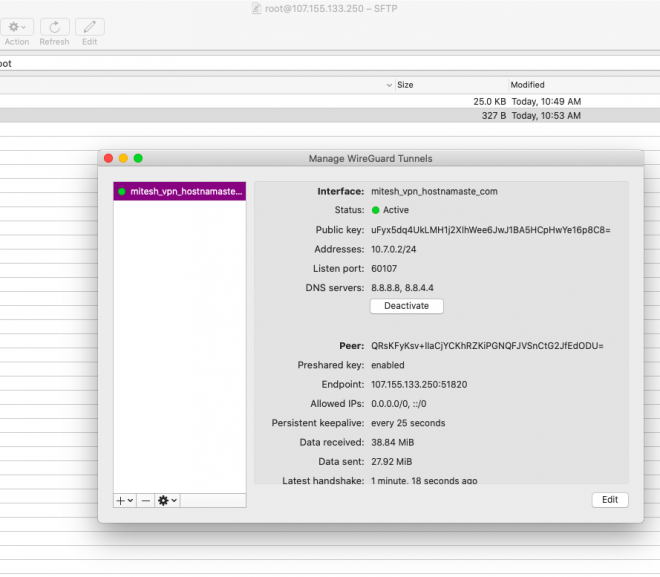Screen dimensions: 660x577
Task: Click the interface name mitesh_vpn_hostnamaste_com
Action: 434,191
